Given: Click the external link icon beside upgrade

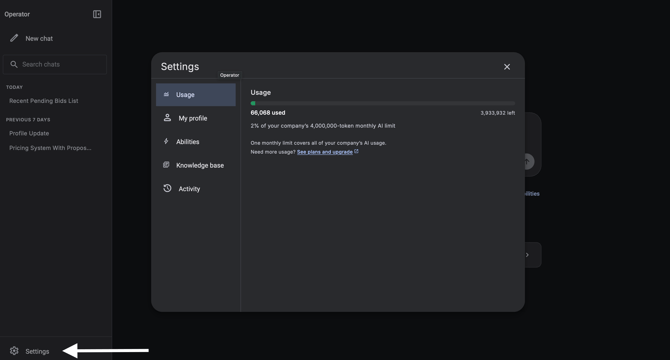Looking at the screenshot, I should coord(356,151).
